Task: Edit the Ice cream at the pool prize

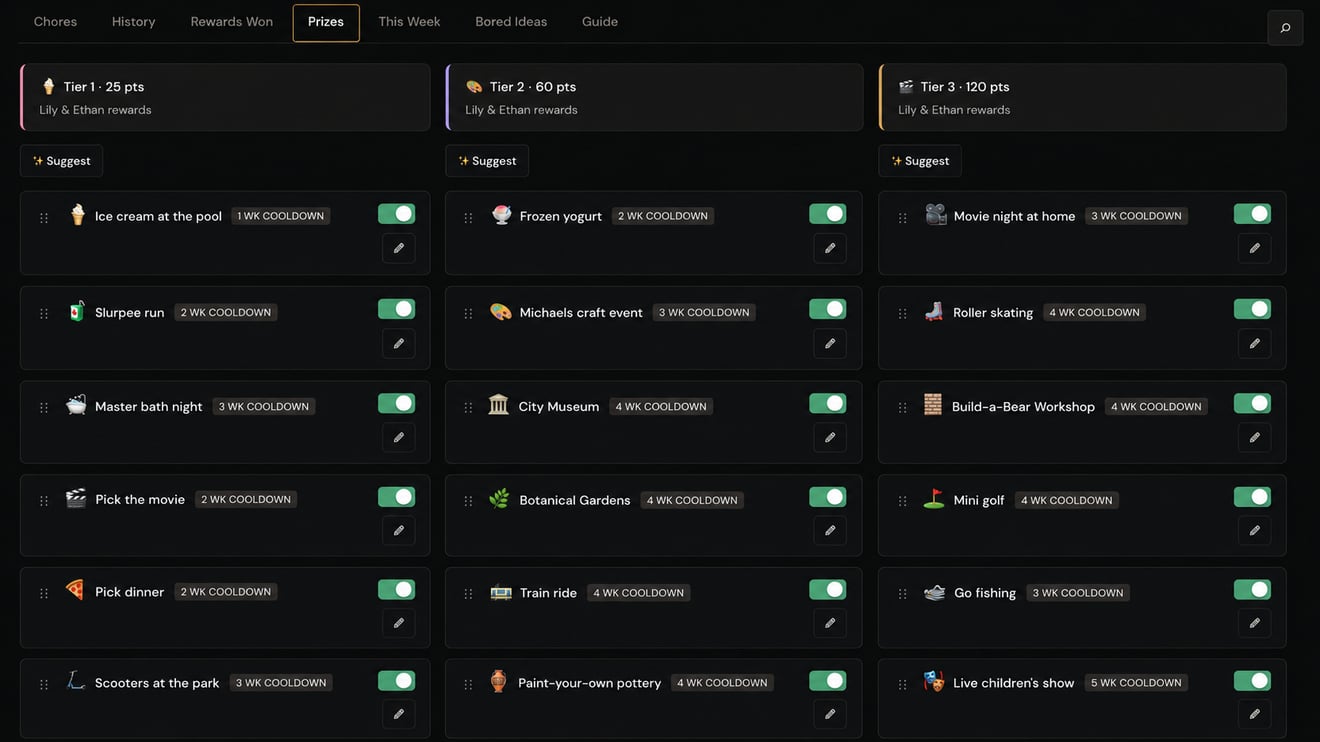Action: tap(398, 248)
